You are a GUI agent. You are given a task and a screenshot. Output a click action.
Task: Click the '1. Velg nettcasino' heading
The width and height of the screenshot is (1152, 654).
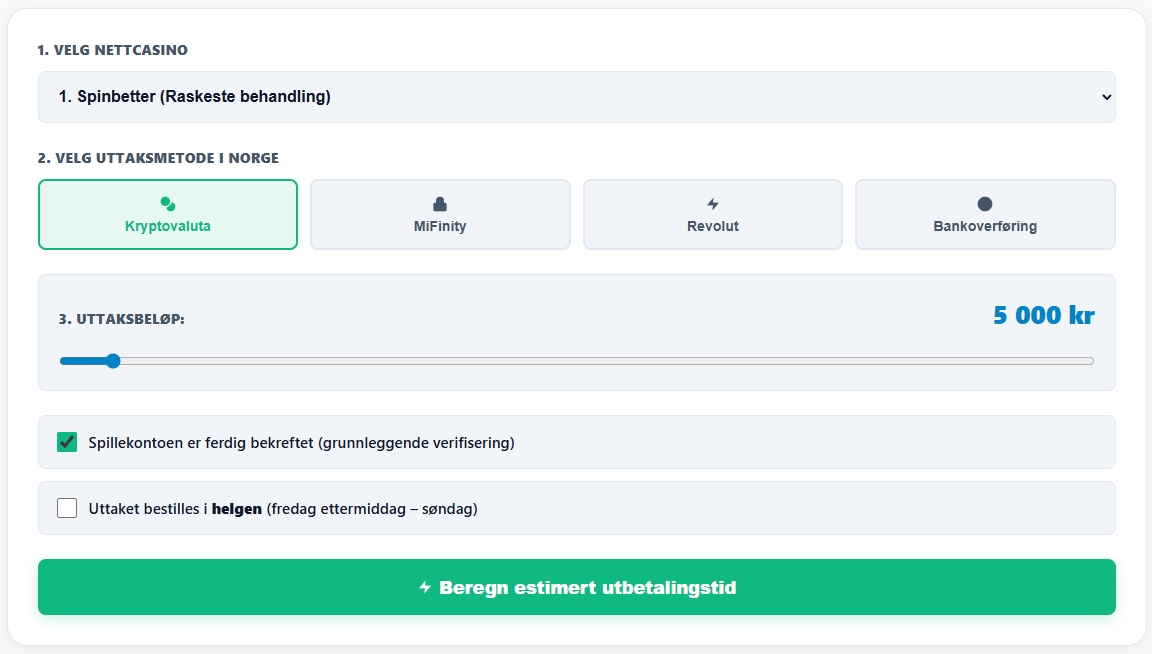(x=112, y=50)
